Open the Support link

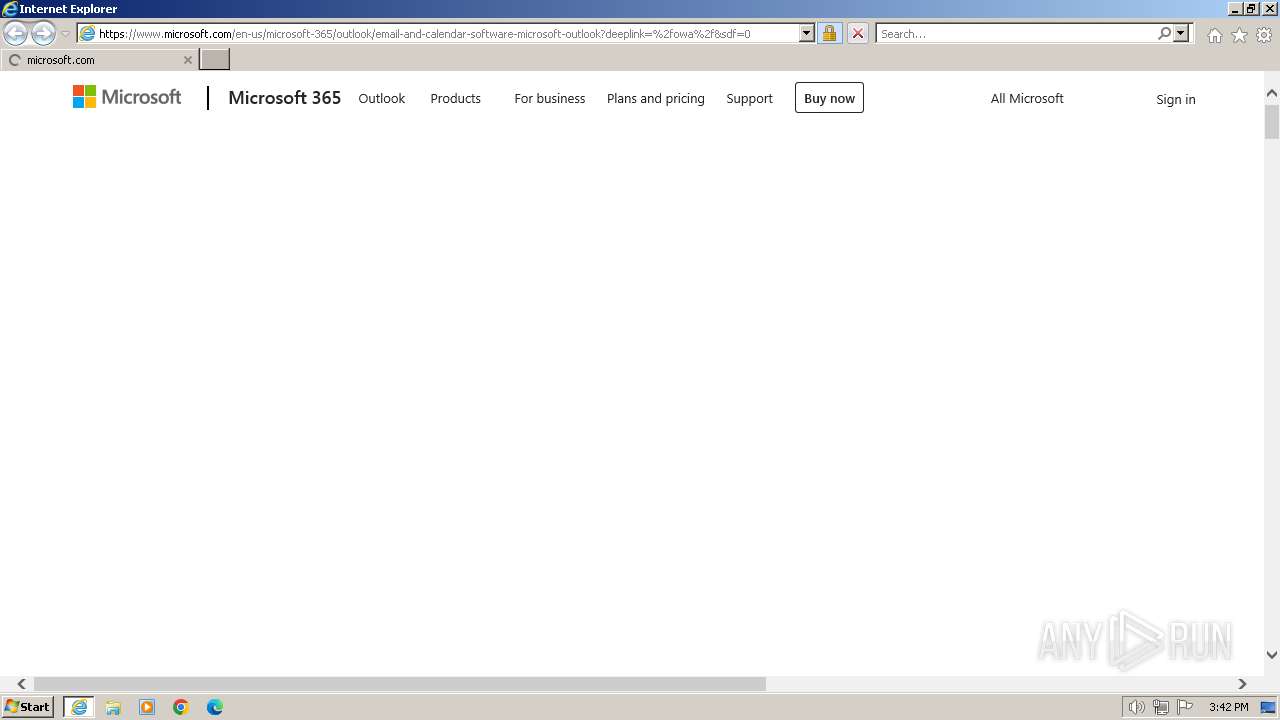[x=749, y=98]
